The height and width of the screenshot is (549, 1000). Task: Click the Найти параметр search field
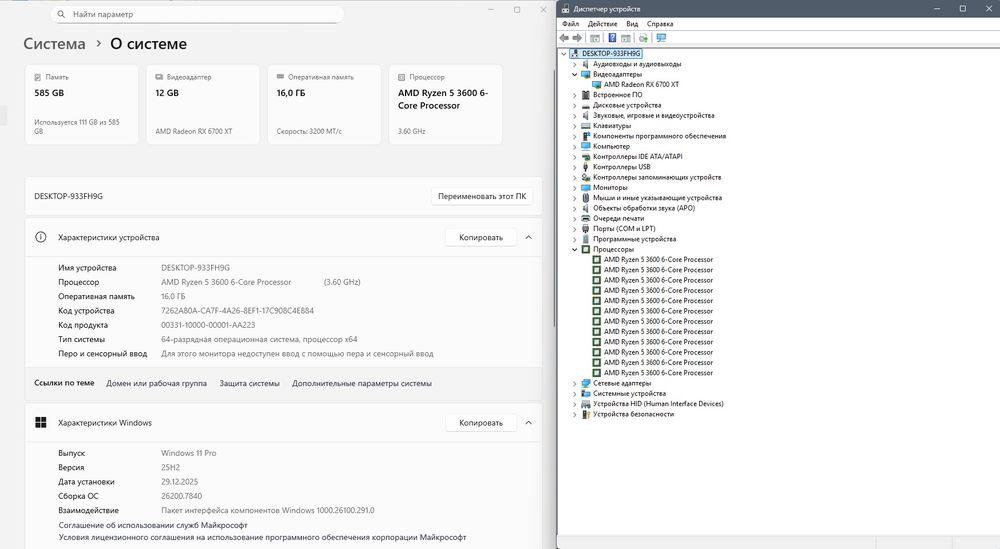click(197, 14)
